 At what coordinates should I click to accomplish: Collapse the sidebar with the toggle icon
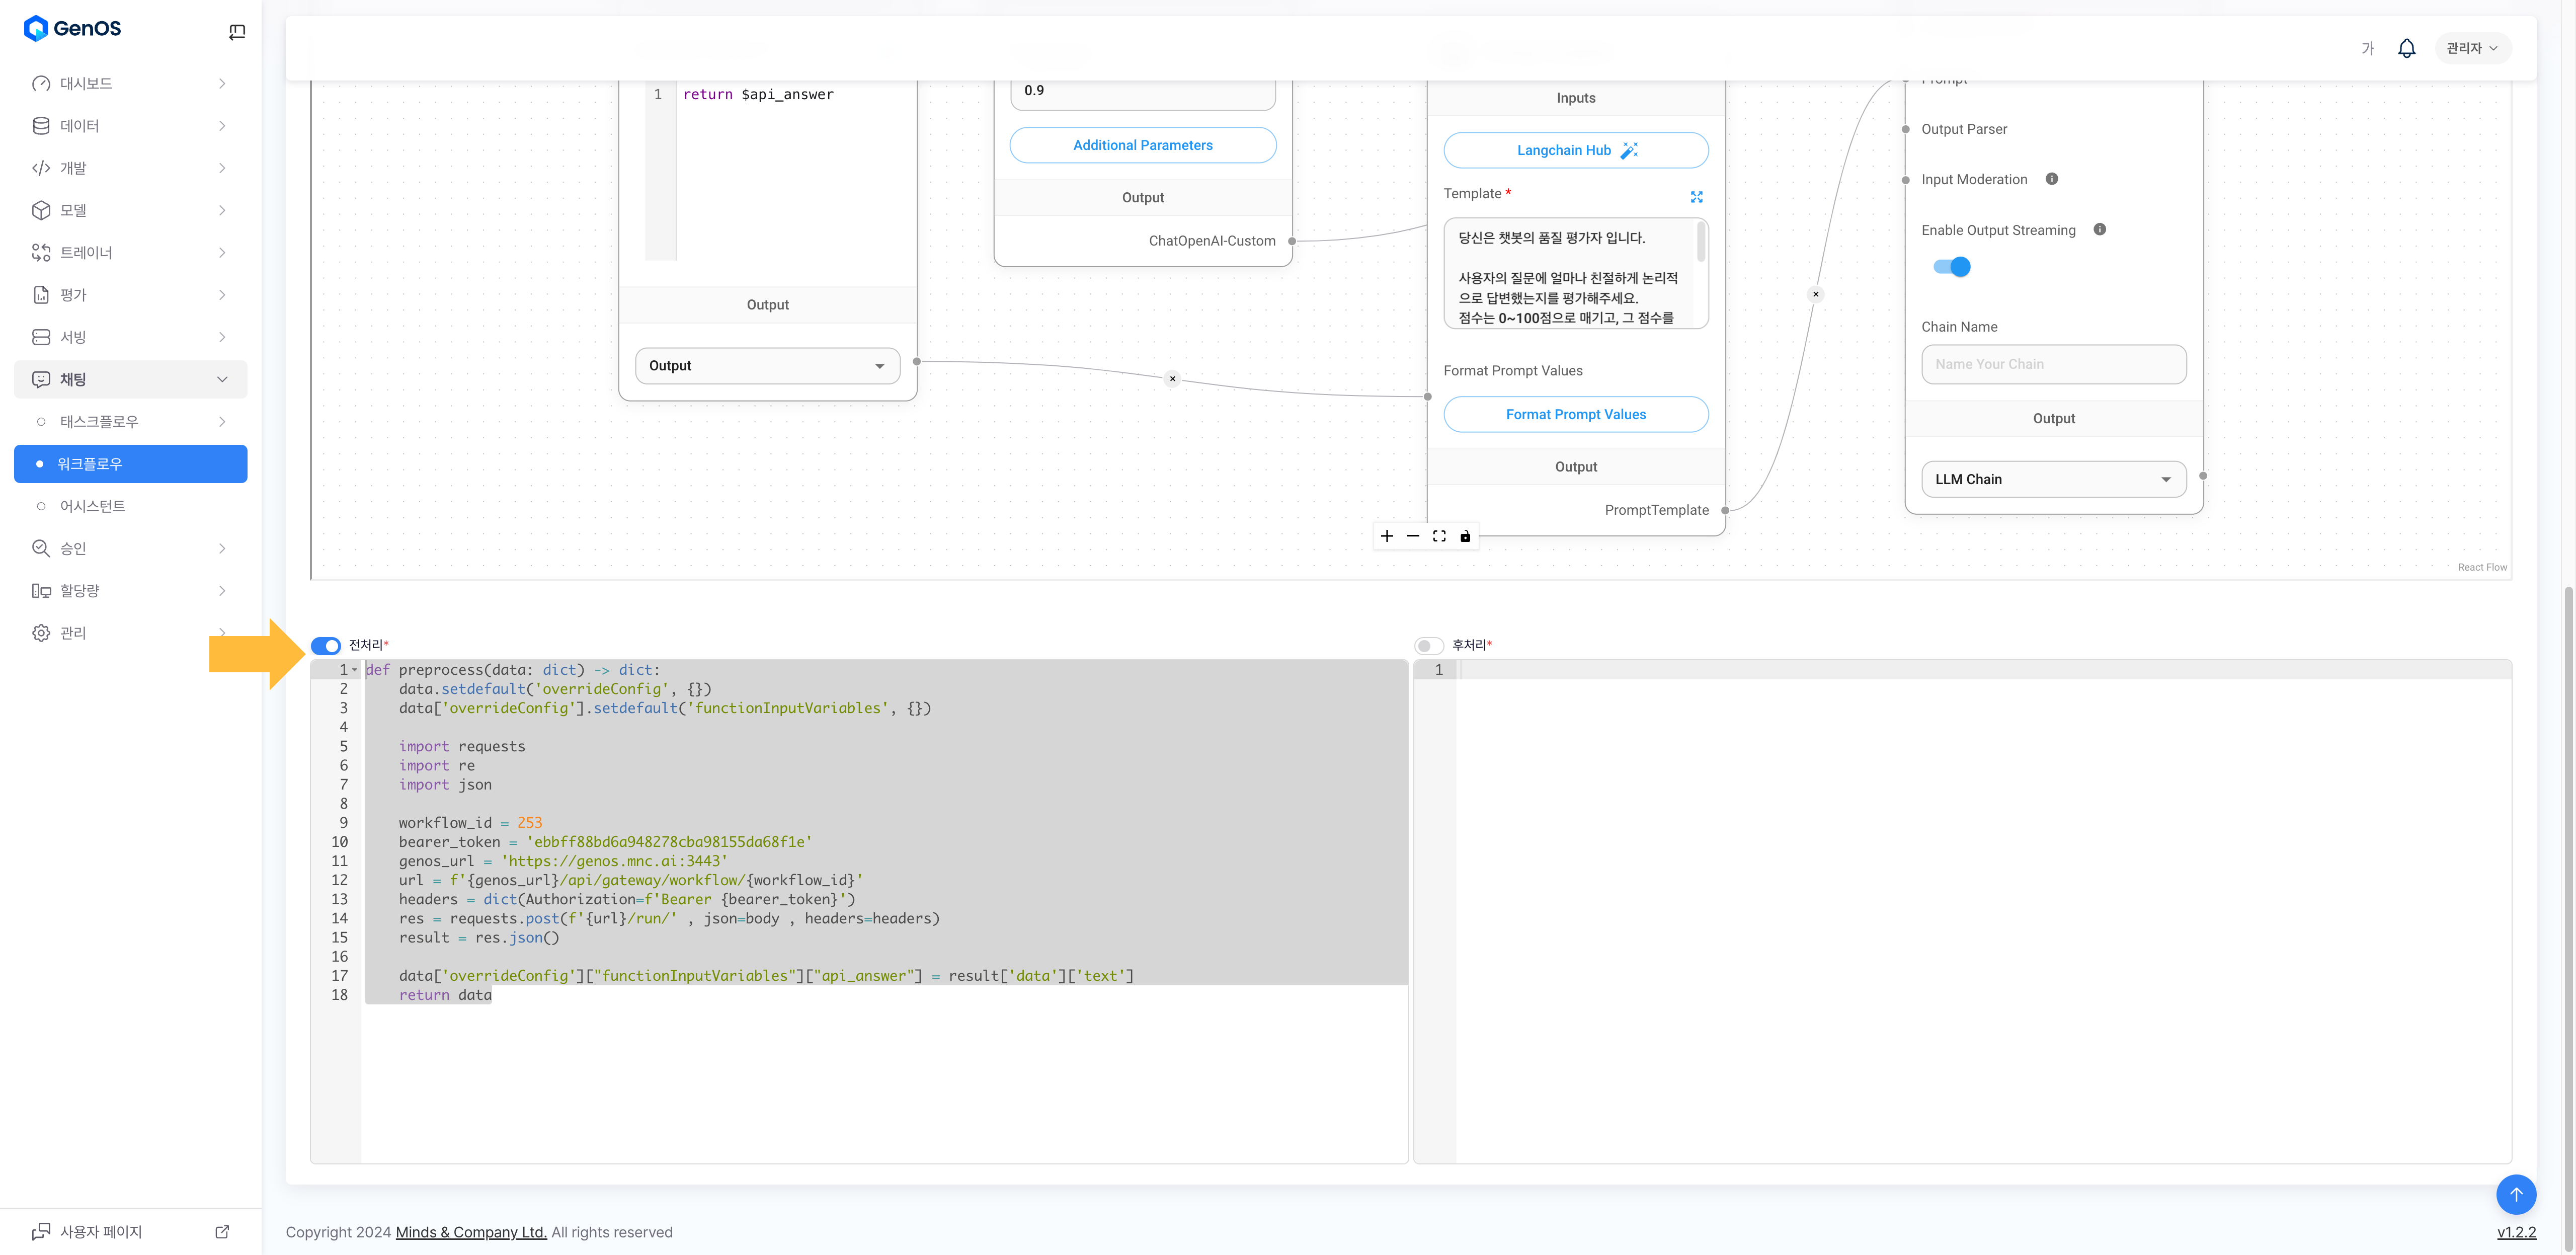(237, 32)
